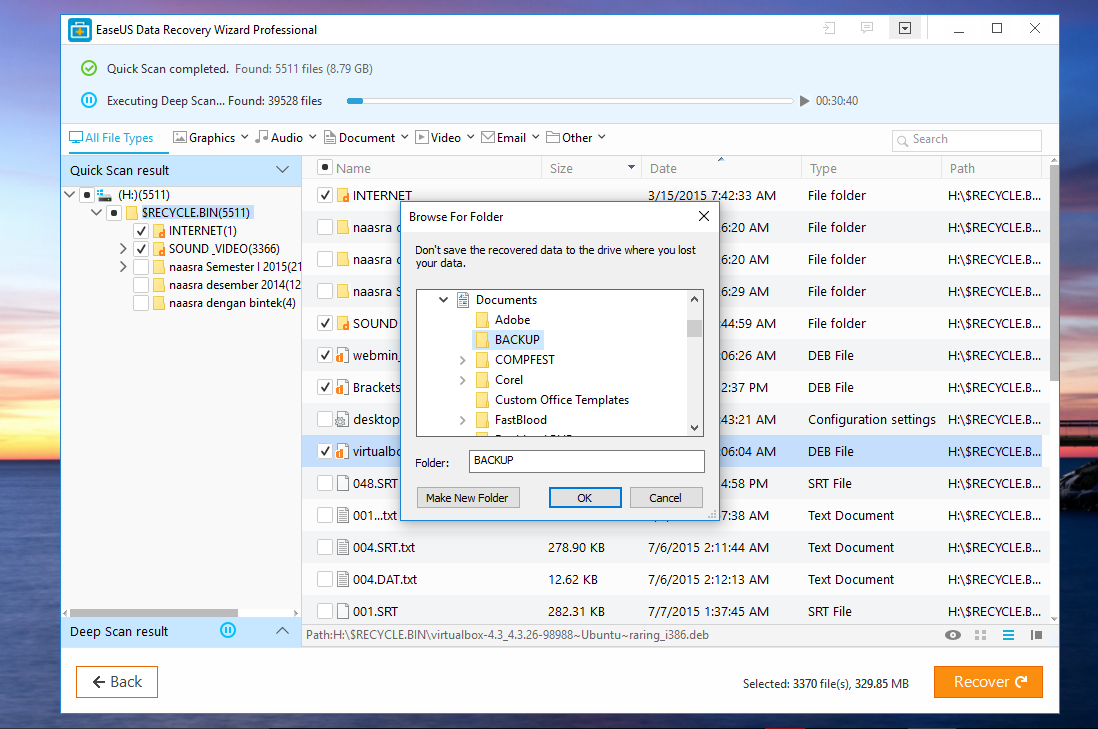Open the title bar dropdown menu icon
The height and width of the screenshot is (729, 1098).
point(905,29)
